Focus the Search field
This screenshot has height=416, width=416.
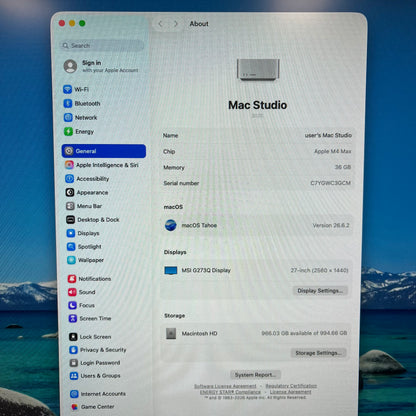102,45
